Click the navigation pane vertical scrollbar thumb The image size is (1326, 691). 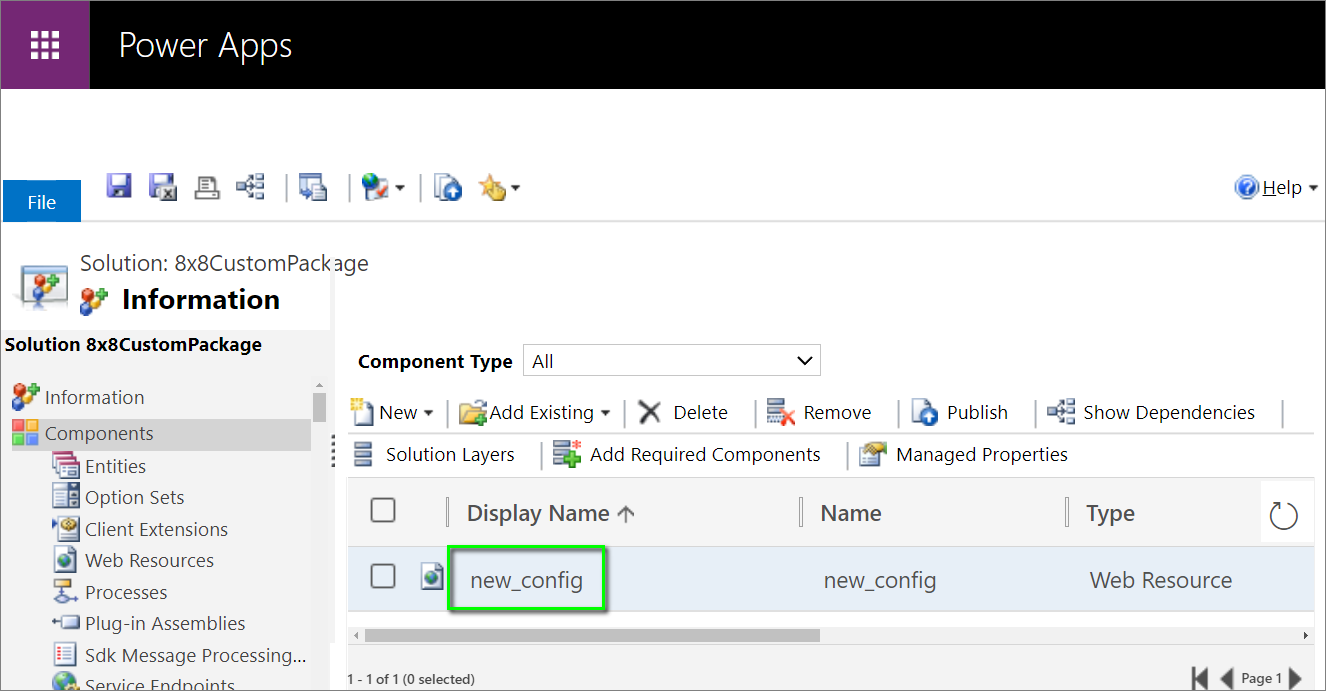coord(319,407)
